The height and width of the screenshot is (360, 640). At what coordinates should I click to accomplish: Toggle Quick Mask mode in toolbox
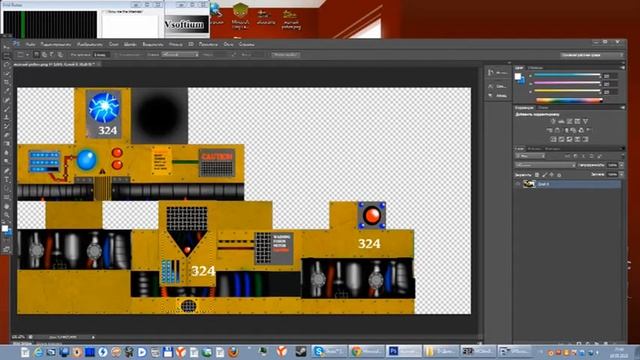pyautogui.click(x=7, y=241)
